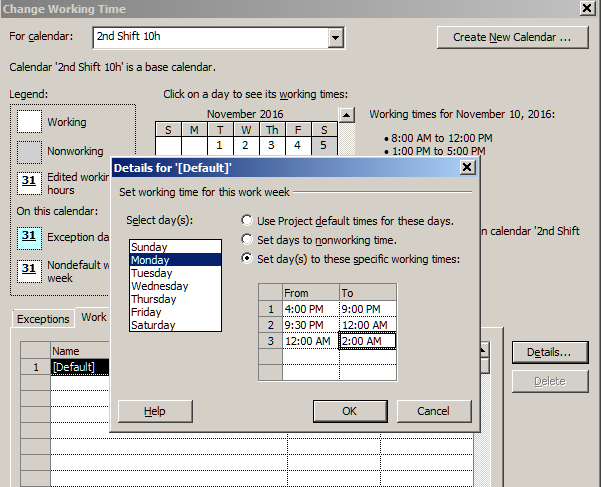Select 'Set day(s) to these specific working times'
601x487 pixels.
(x=247, y=259)
